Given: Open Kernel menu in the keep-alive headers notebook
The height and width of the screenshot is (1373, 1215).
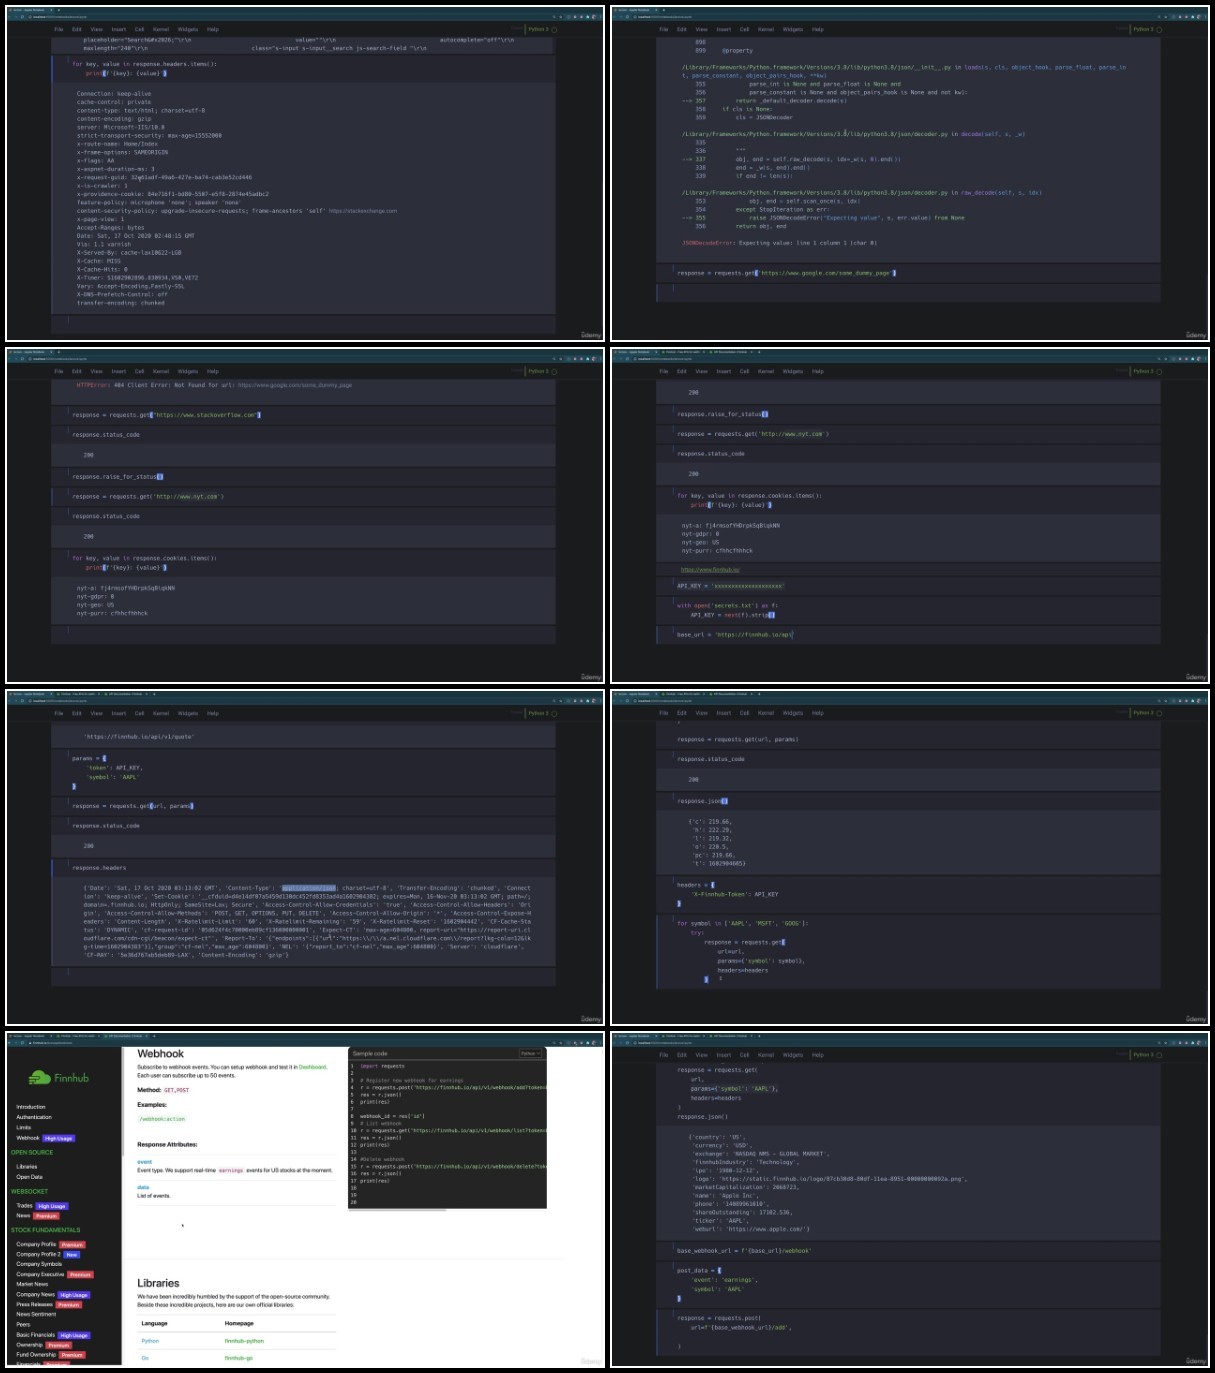Looking at the screenshot, I should (161, 29).
